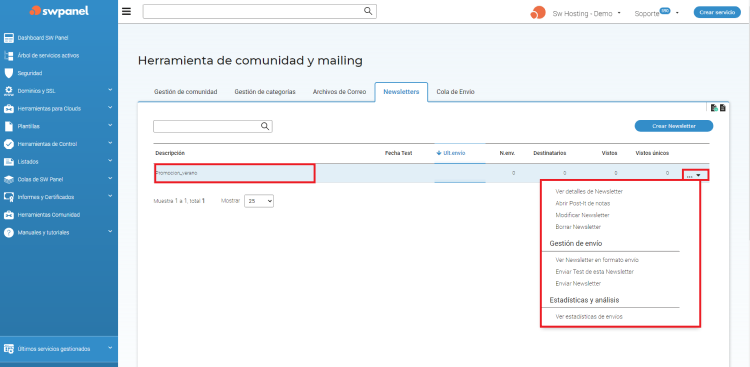Click the second export file icon
Viewport: 750px width, 367px height.
coord(722,108)
